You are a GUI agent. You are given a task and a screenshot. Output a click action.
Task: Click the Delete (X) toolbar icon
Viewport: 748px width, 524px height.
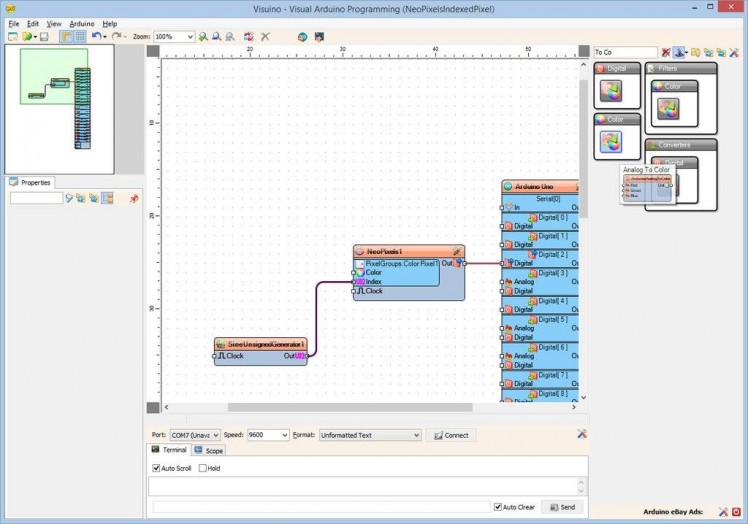click(265, 37)
